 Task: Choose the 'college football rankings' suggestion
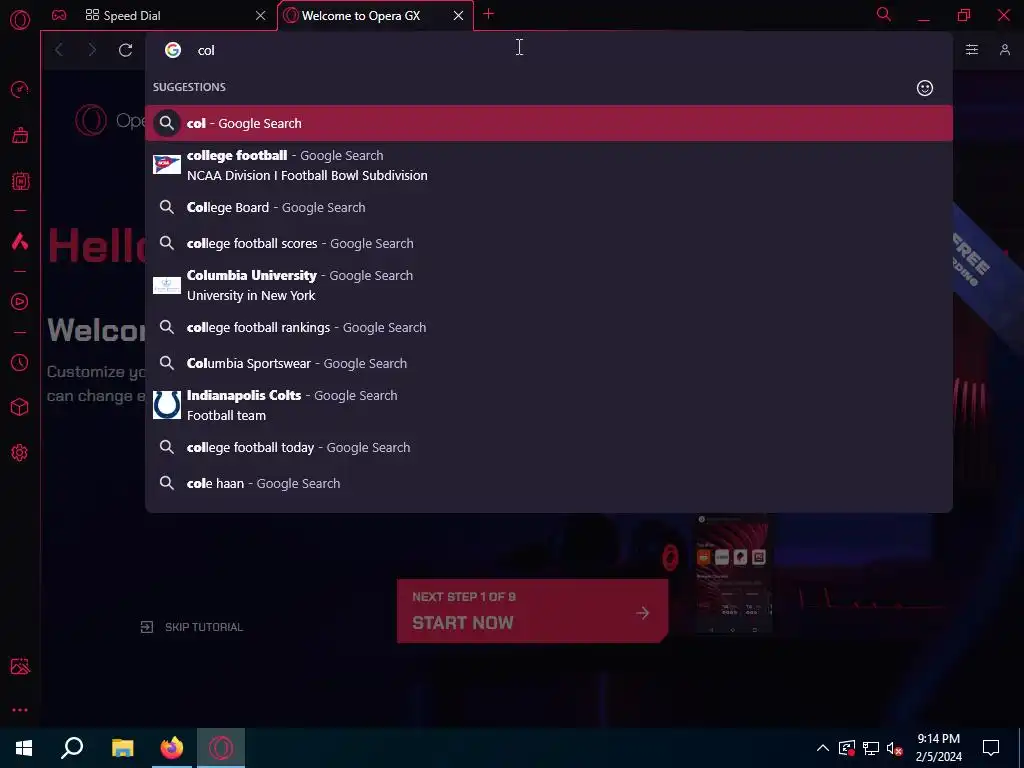point(549,328)
